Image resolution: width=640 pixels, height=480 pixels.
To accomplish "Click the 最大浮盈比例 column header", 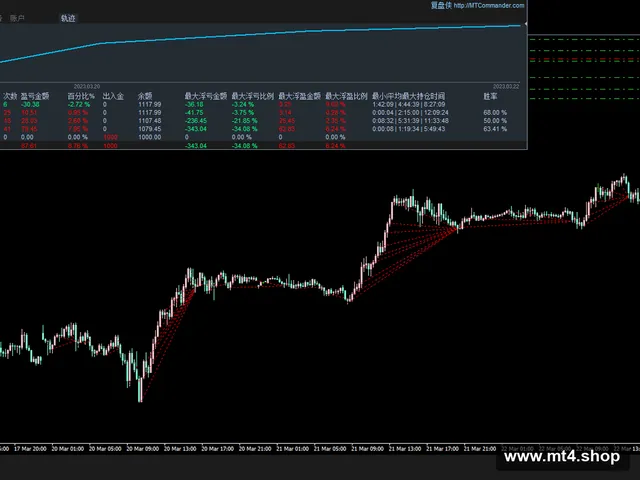I will point(347,96).
